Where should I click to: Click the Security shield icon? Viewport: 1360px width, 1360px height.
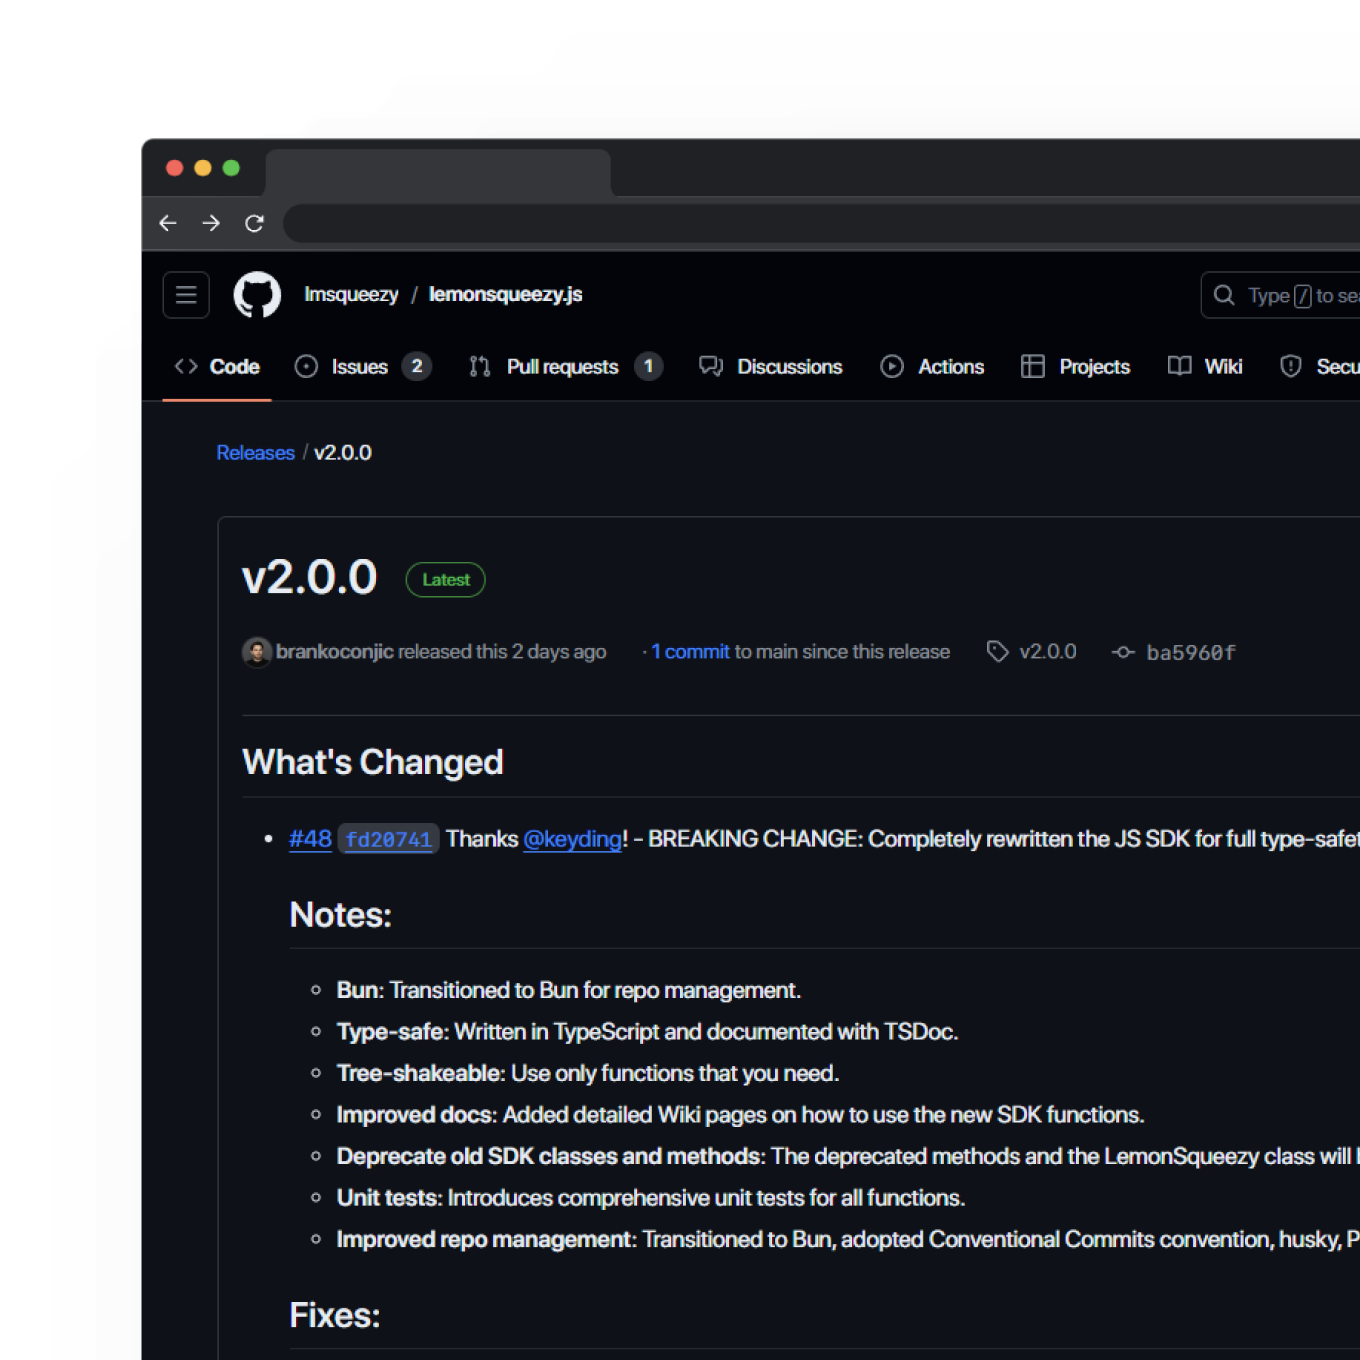point(1289,367)
